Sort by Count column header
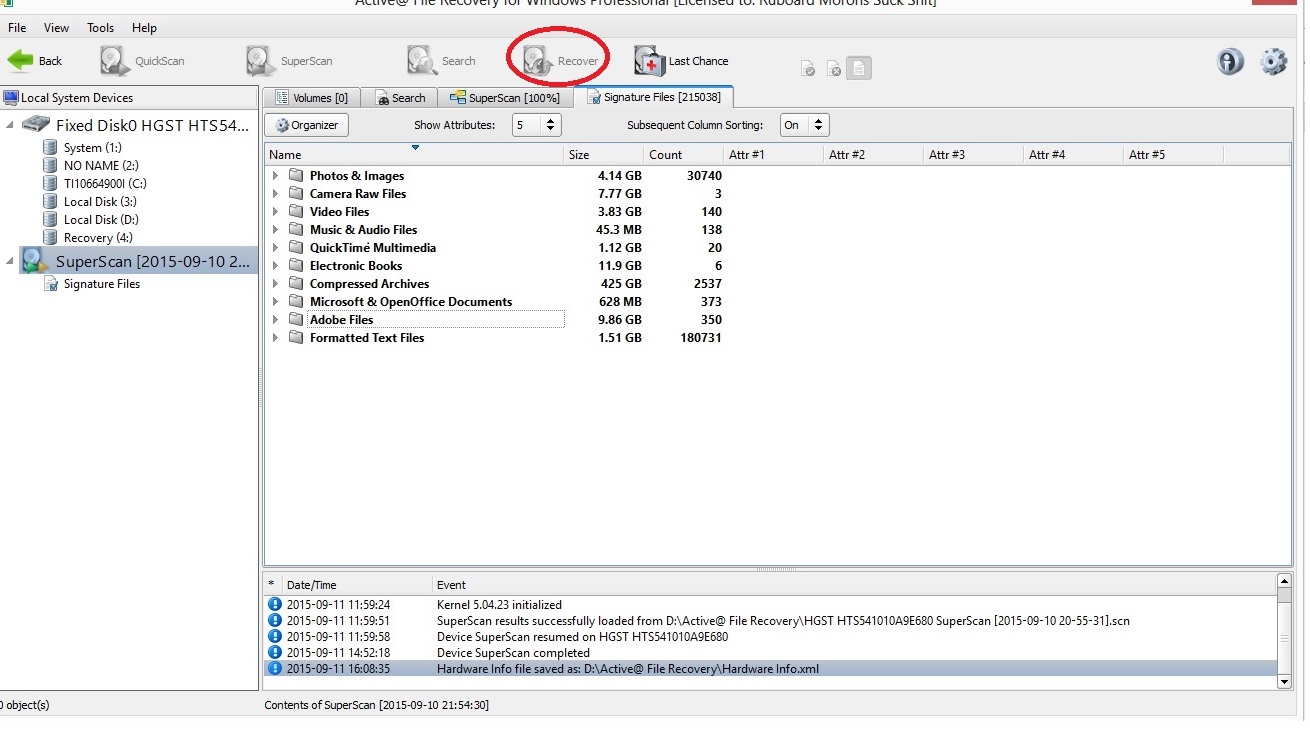 click(683, 155)
